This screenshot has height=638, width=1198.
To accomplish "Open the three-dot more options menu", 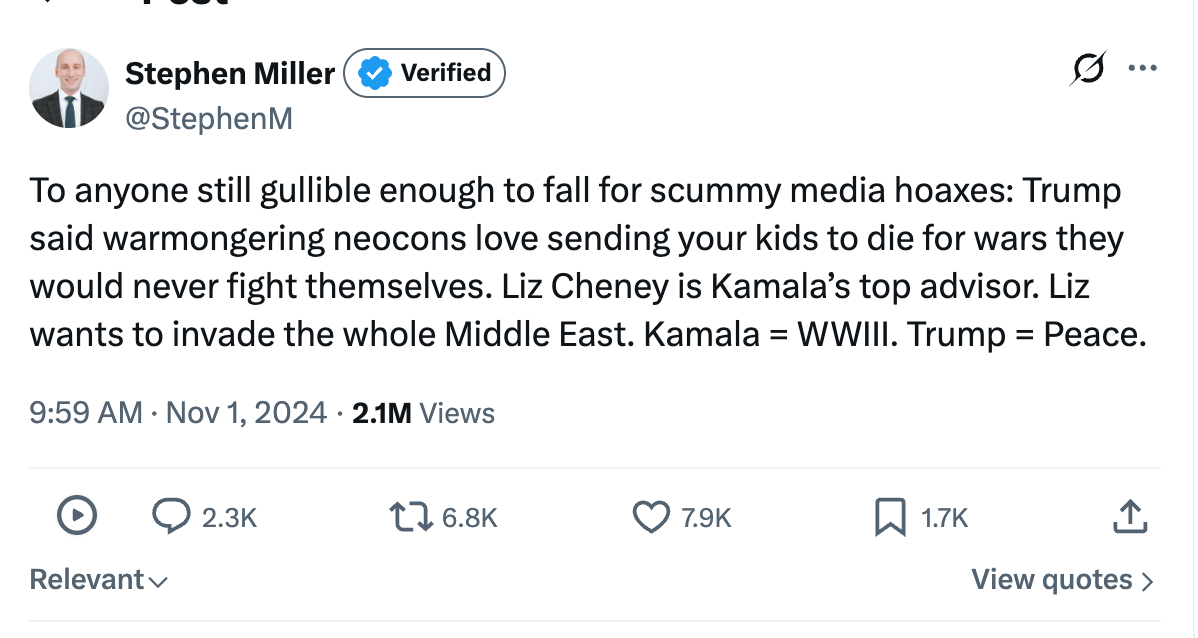I will click(x=1143, y=68).
